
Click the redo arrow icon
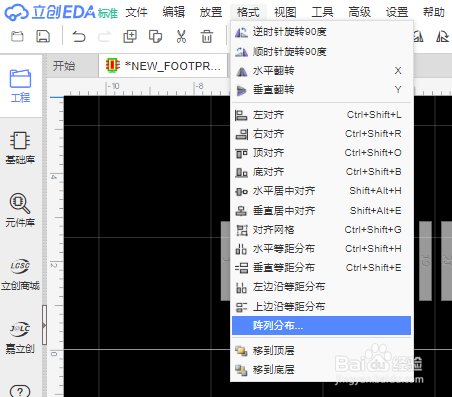pos(104,37)
